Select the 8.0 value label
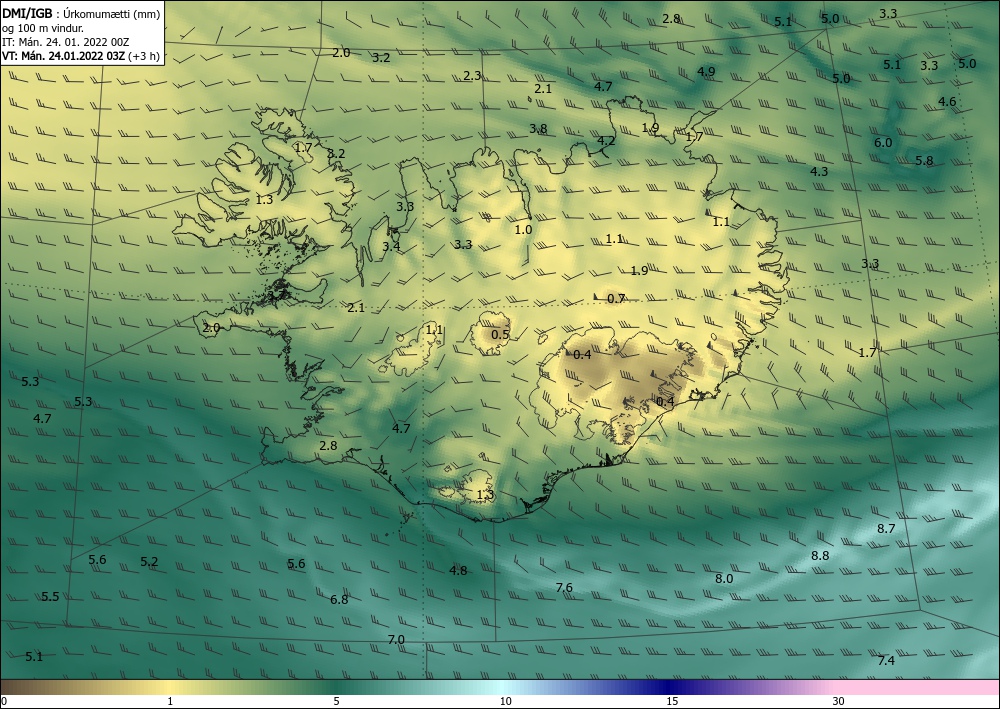Image resolution: width=1000 pixels, height=709 pixels. (x=724, y=579)
